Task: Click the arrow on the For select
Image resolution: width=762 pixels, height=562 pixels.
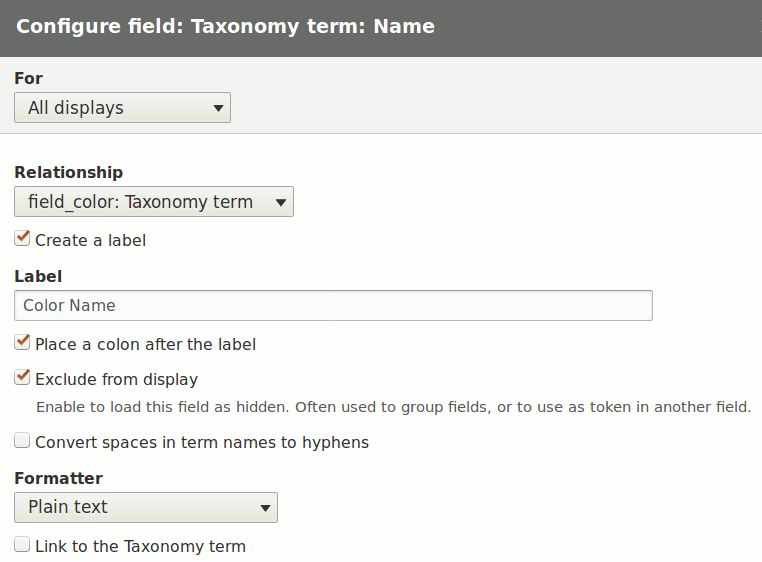Action: click(x=218, y=108)
